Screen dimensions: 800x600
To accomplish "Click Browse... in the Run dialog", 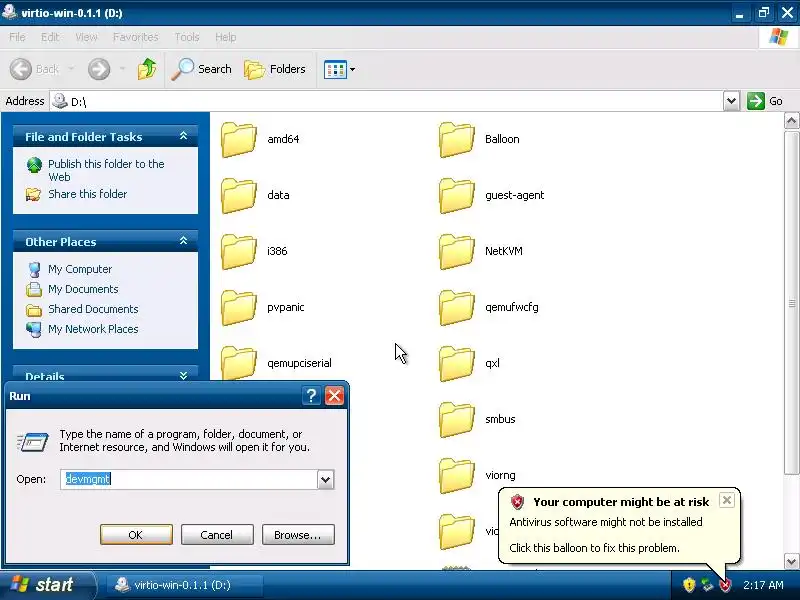I will click(x=298, y=535).
